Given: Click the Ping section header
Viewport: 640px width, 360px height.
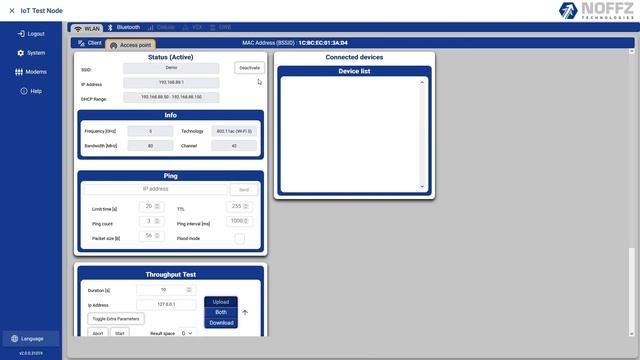Looking at the screenshot, I should point(171,176).
